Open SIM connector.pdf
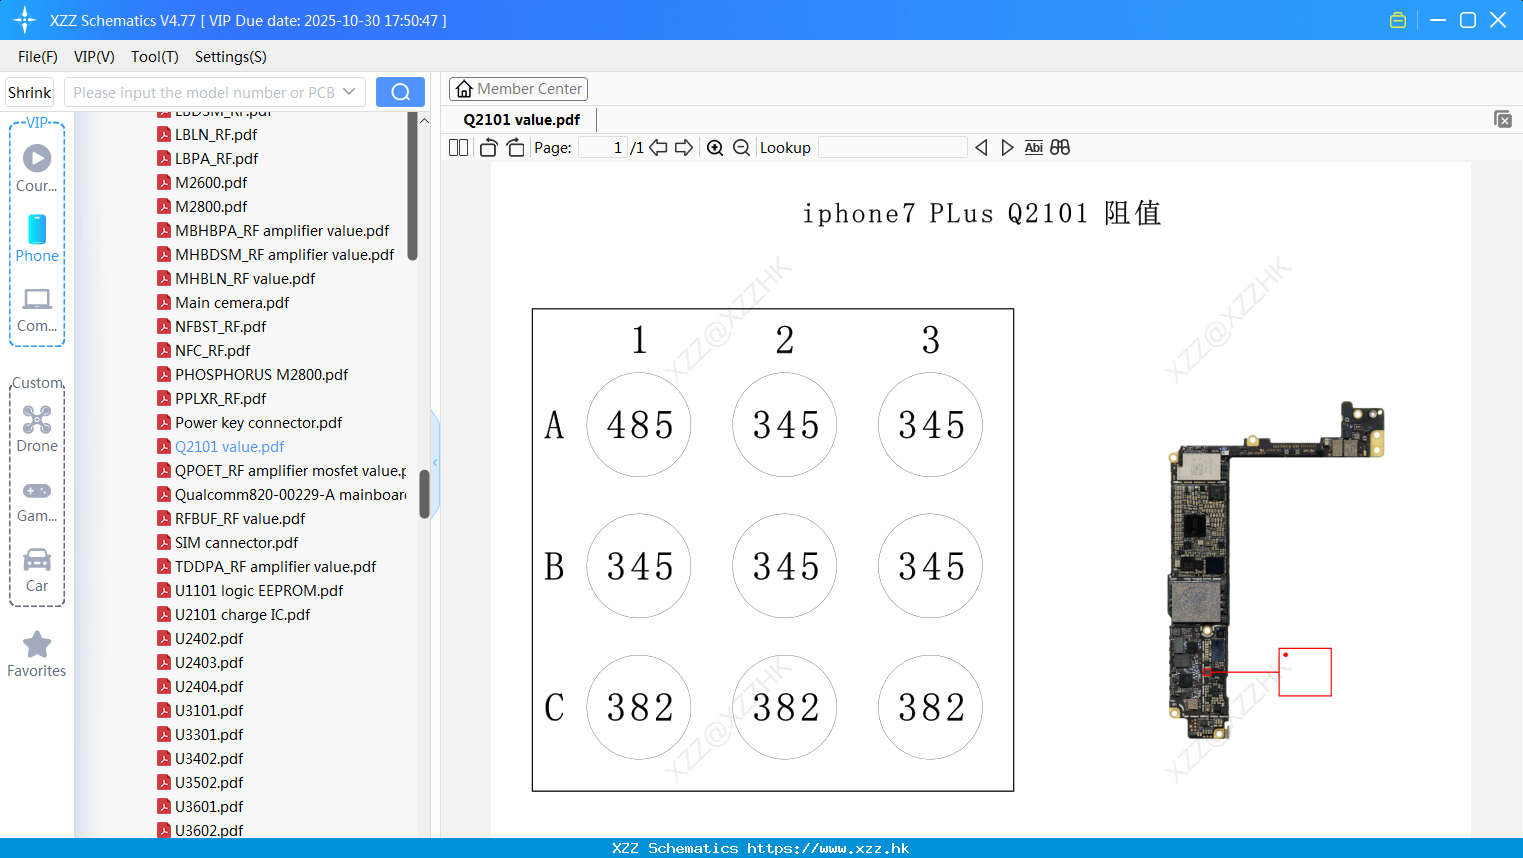Screen dimensions: 1523x858 point(236,542)
